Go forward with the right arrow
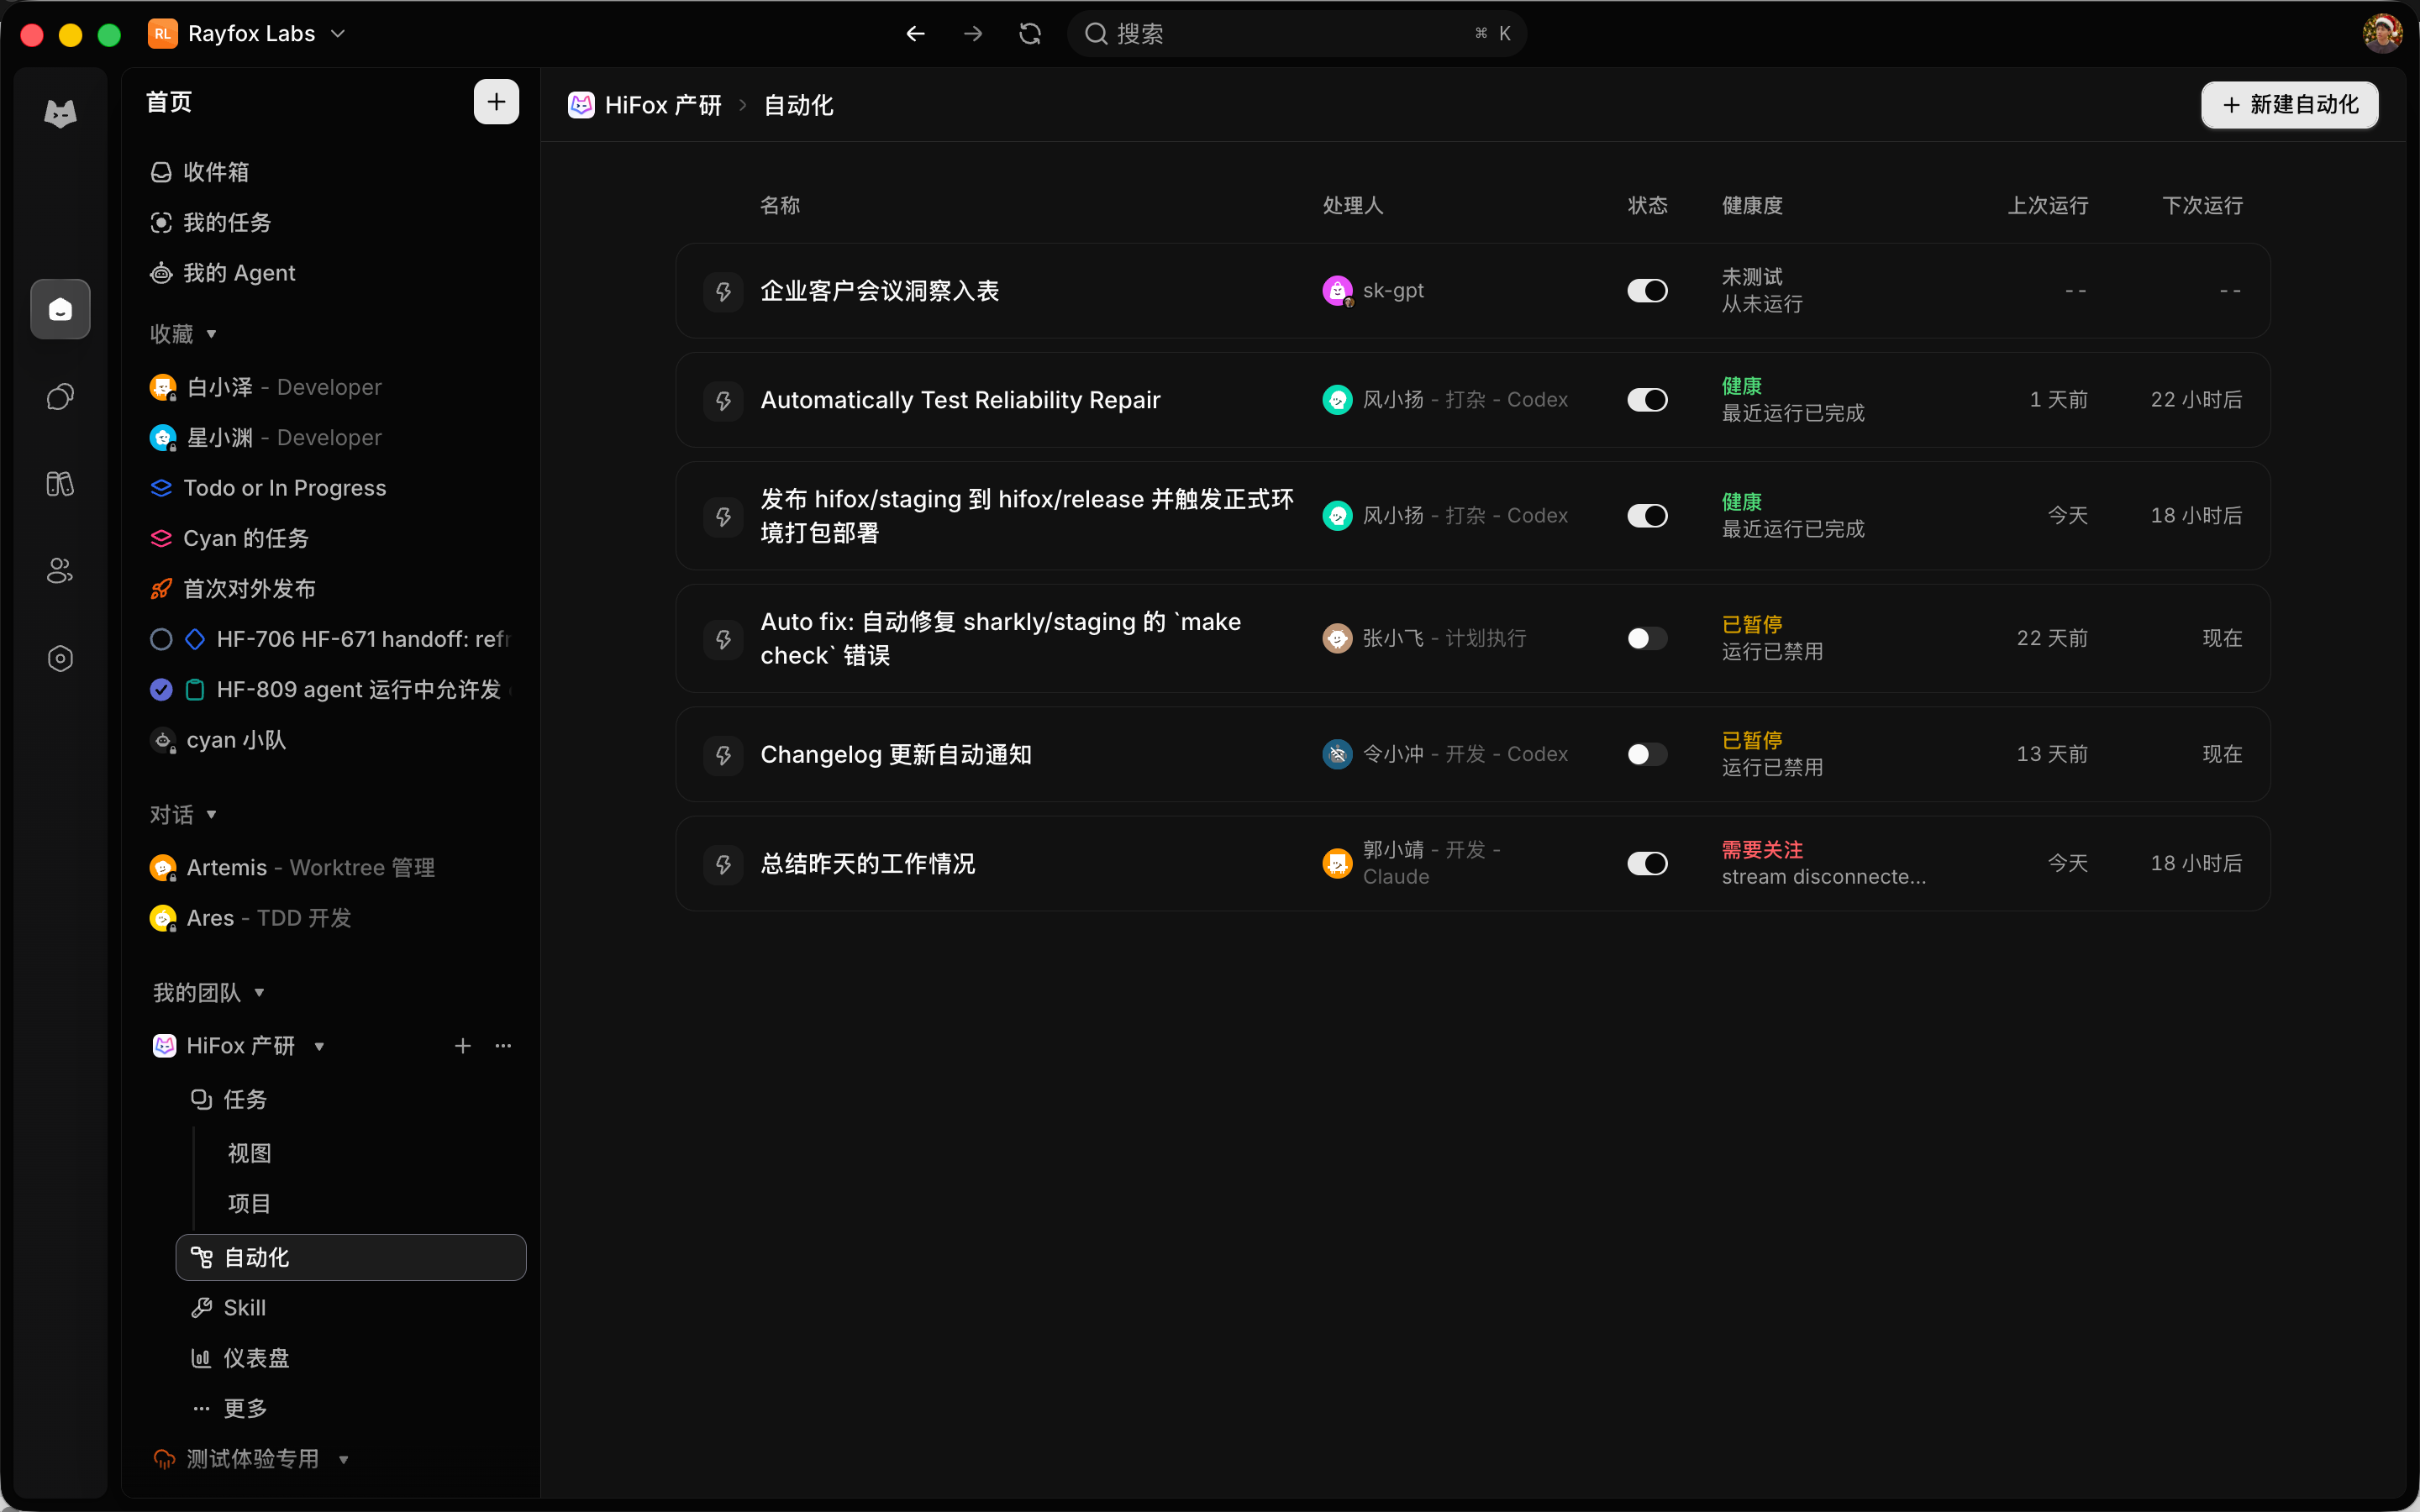The width and height of the screenshot is (2420, 1512). [x=972, y=34]
